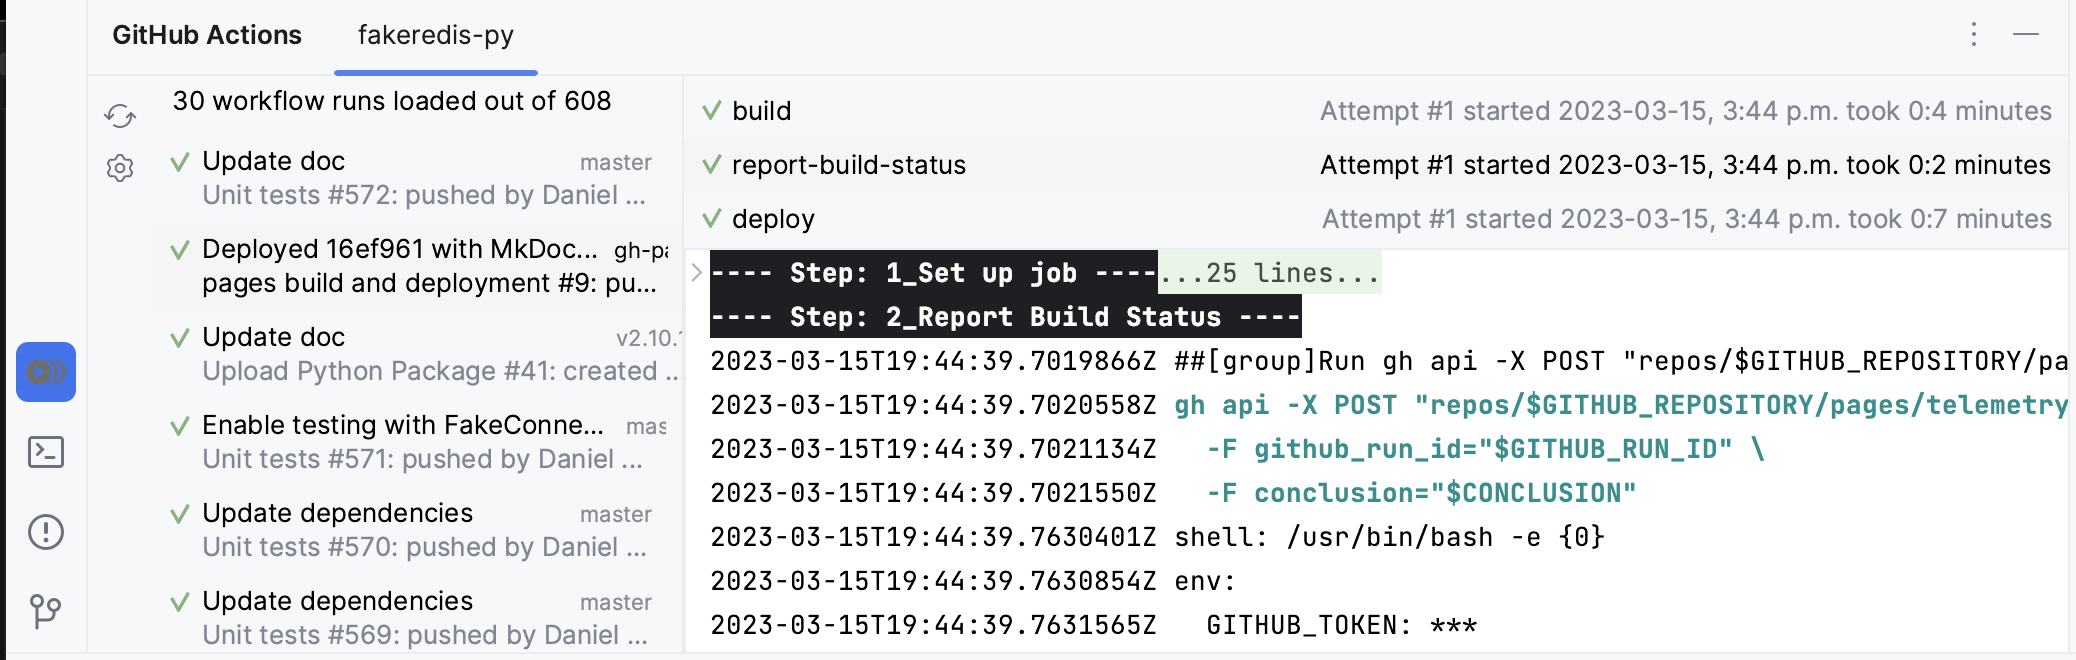Click the log line with github_run_id parameter
2076x660 pixels.
pos(1237,449)
